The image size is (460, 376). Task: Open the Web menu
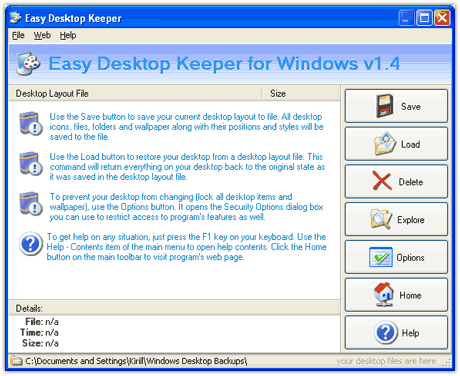point(42,35)
